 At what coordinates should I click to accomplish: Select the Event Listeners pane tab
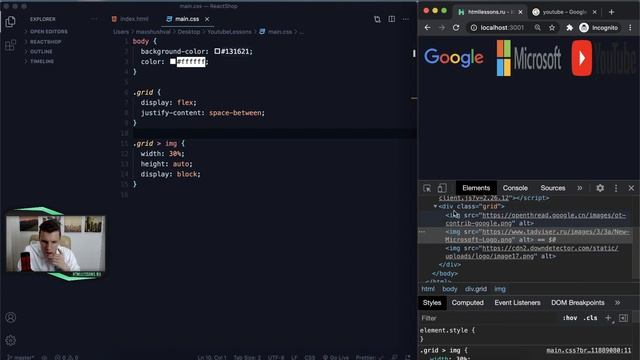click(517, 303)
